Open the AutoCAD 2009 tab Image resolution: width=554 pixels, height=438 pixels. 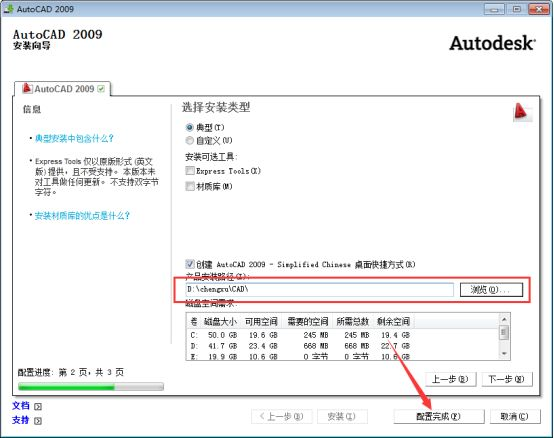[63, 89]
